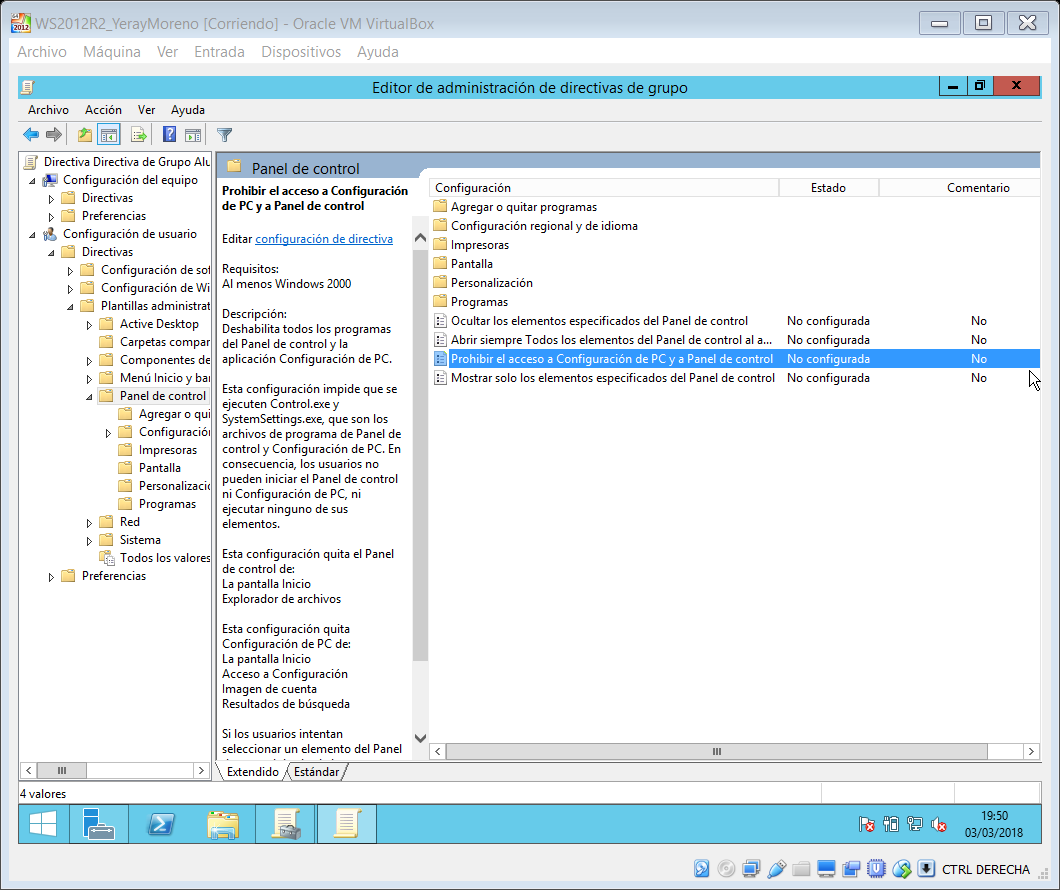Image resolution: width=1060 pixels, height=890 pixels.
Task: Click the Up one level folder icon
Action: coord(85,134)
